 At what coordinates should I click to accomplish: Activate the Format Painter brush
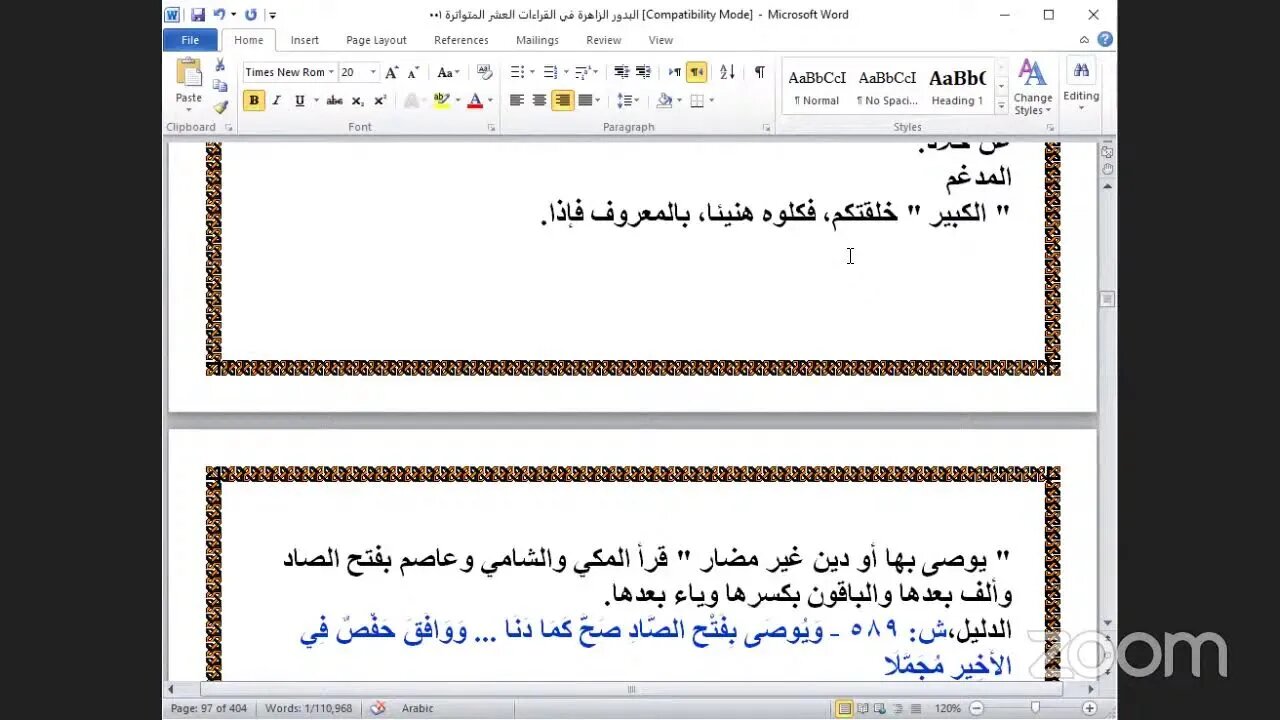coord(220,106)
